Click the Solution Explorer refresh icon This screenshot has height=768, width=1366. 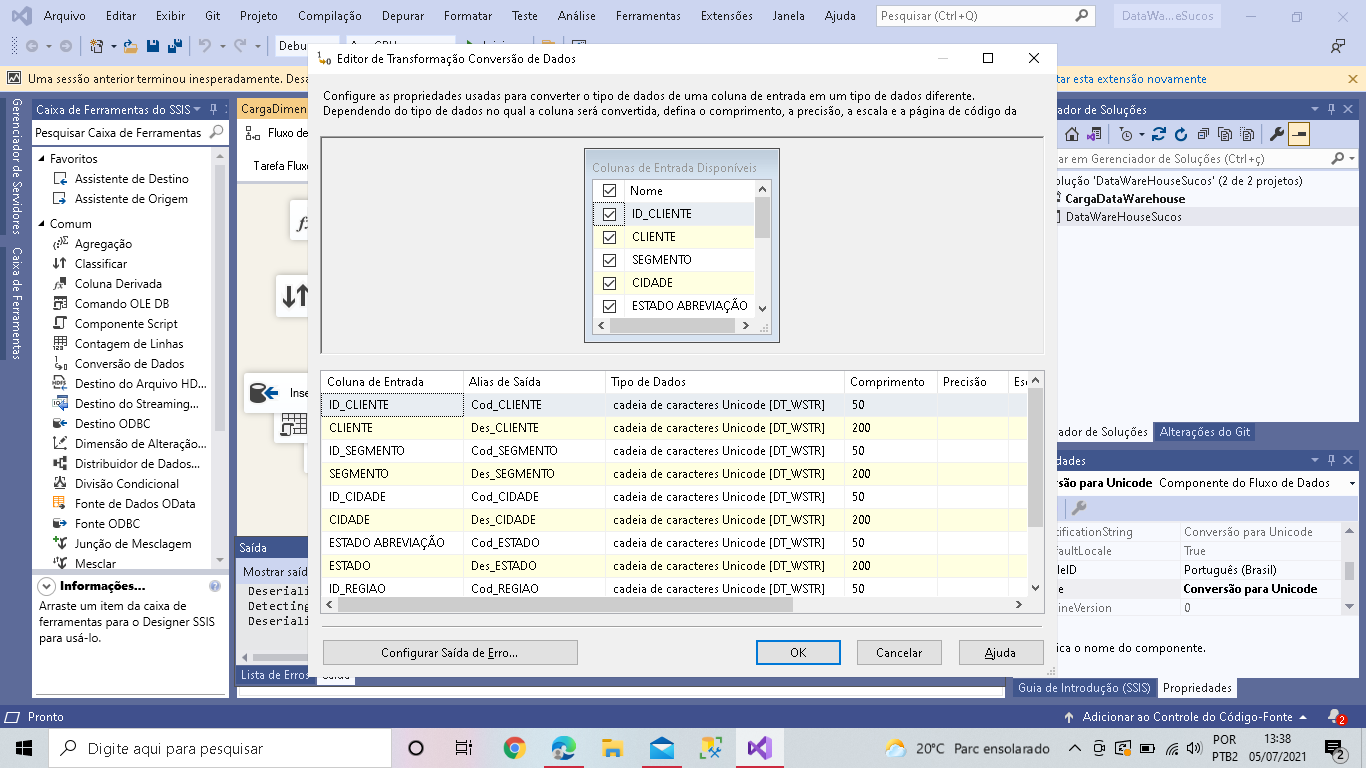click(x=1181, y=134)
